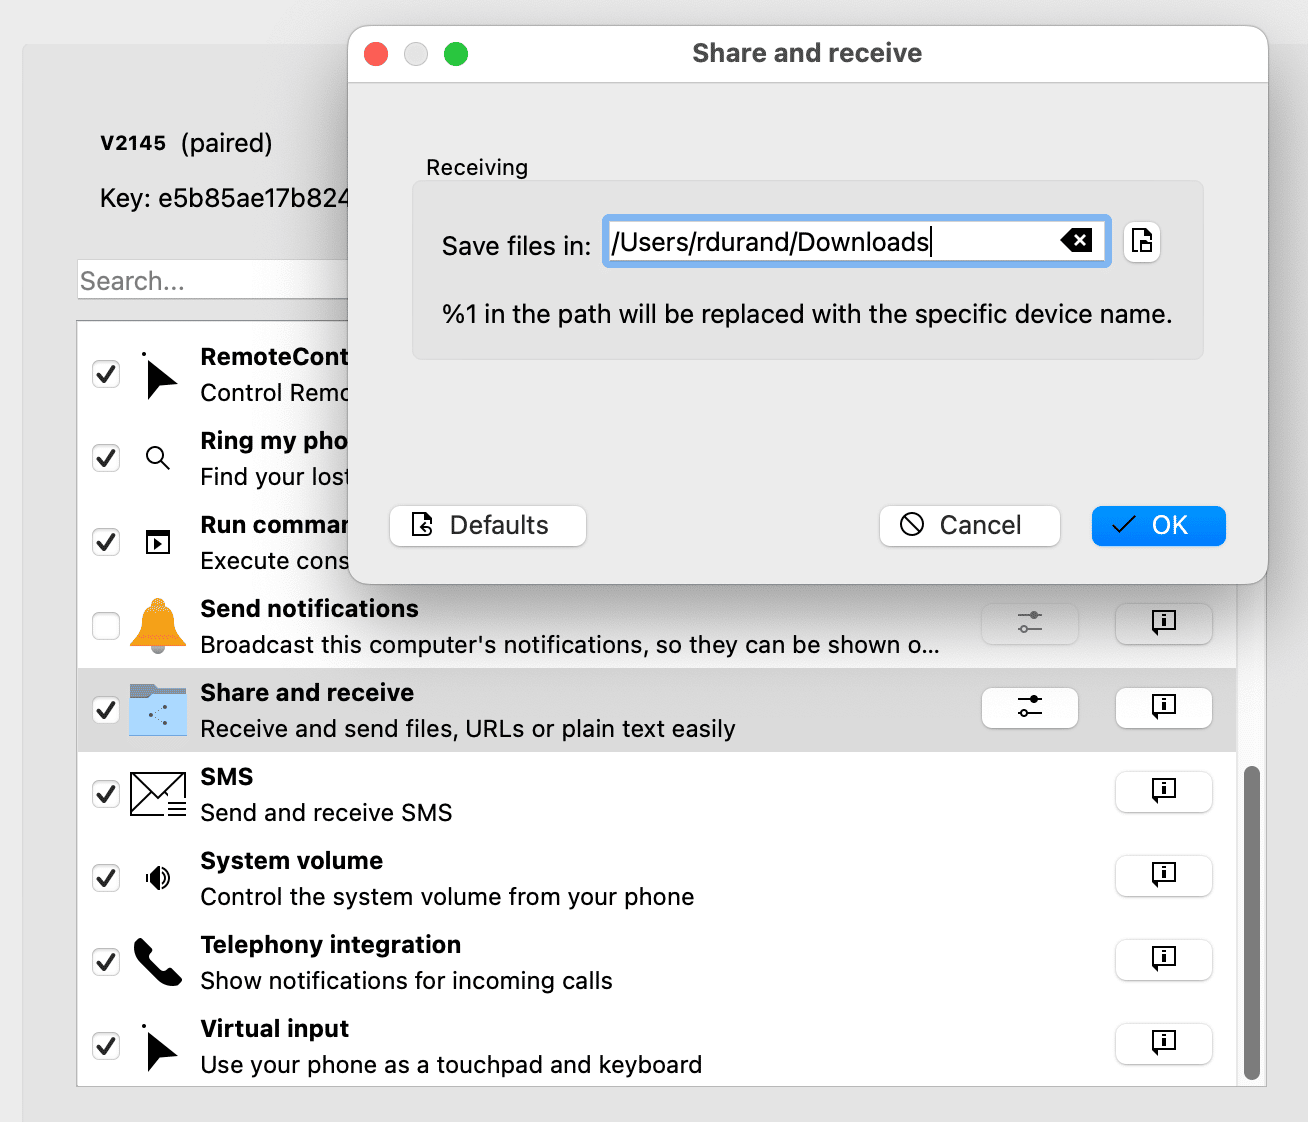The image size is (1308, 1122).
Task: Open Share and receive settings sliders button
Action: coord(1029,708)
